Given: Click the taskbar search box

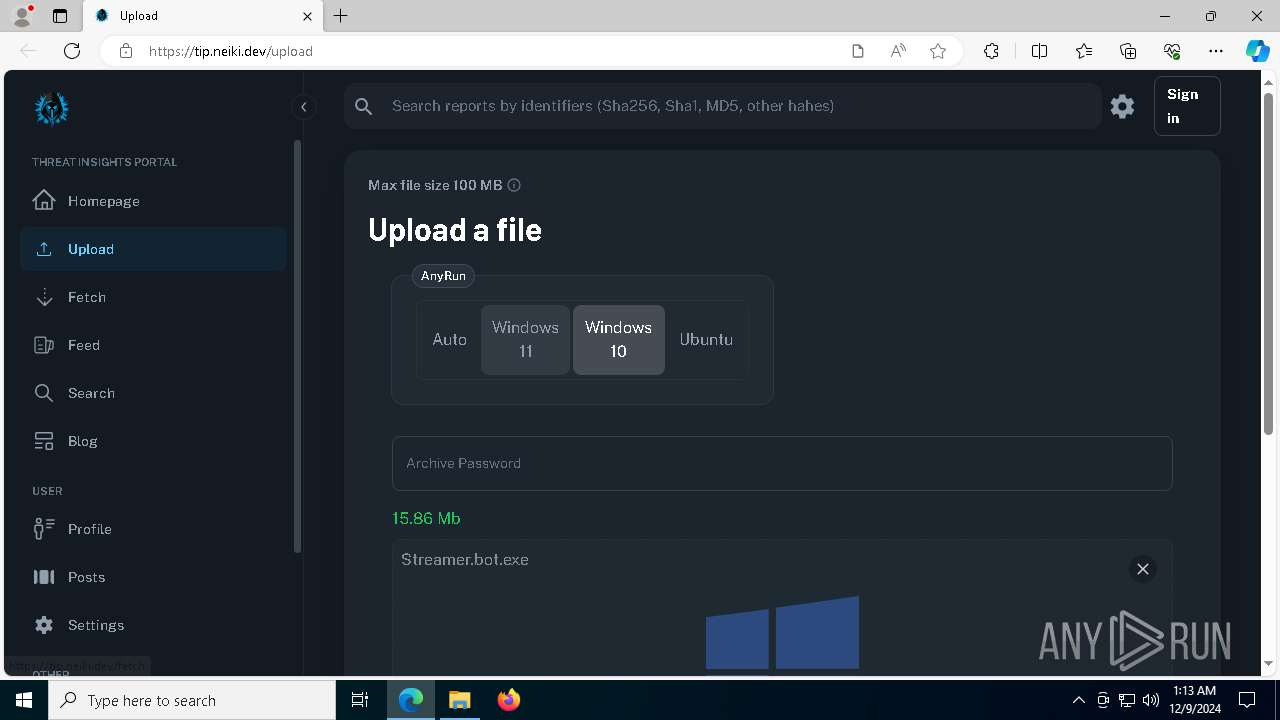Looking at the screenshot, I should click(192, 700).
